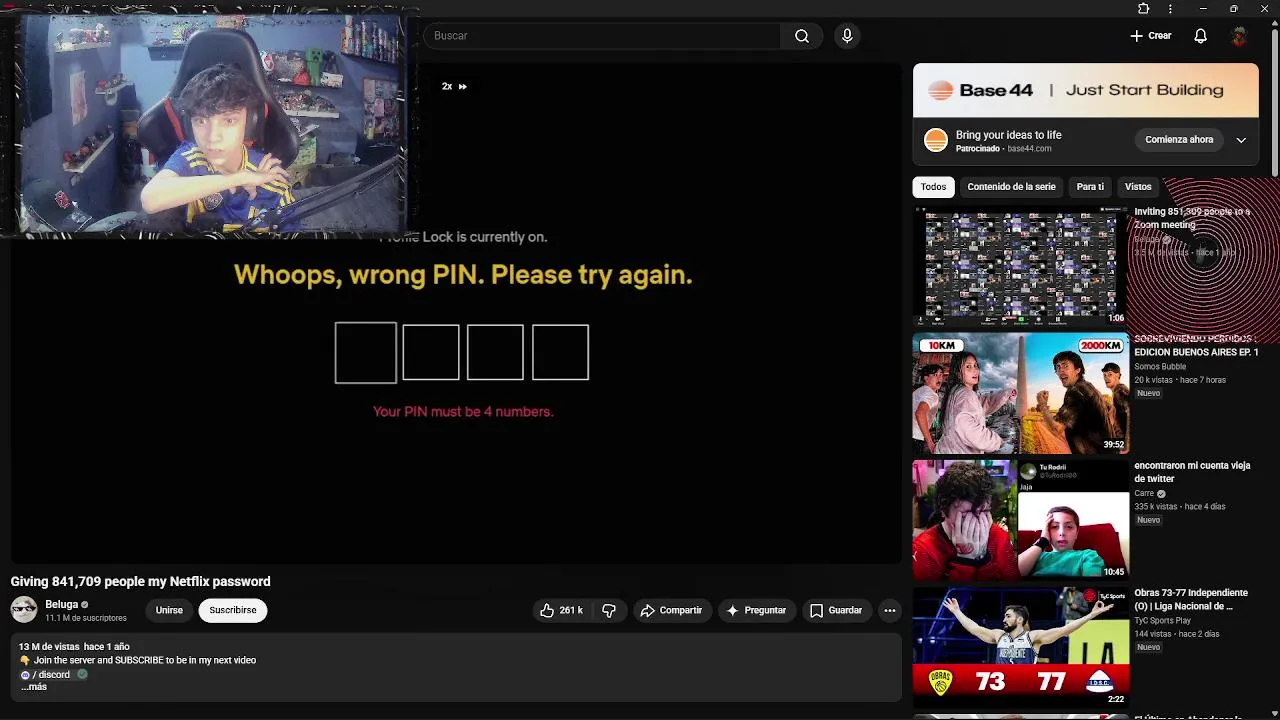Click the third PIN digit box

point(495,353)
